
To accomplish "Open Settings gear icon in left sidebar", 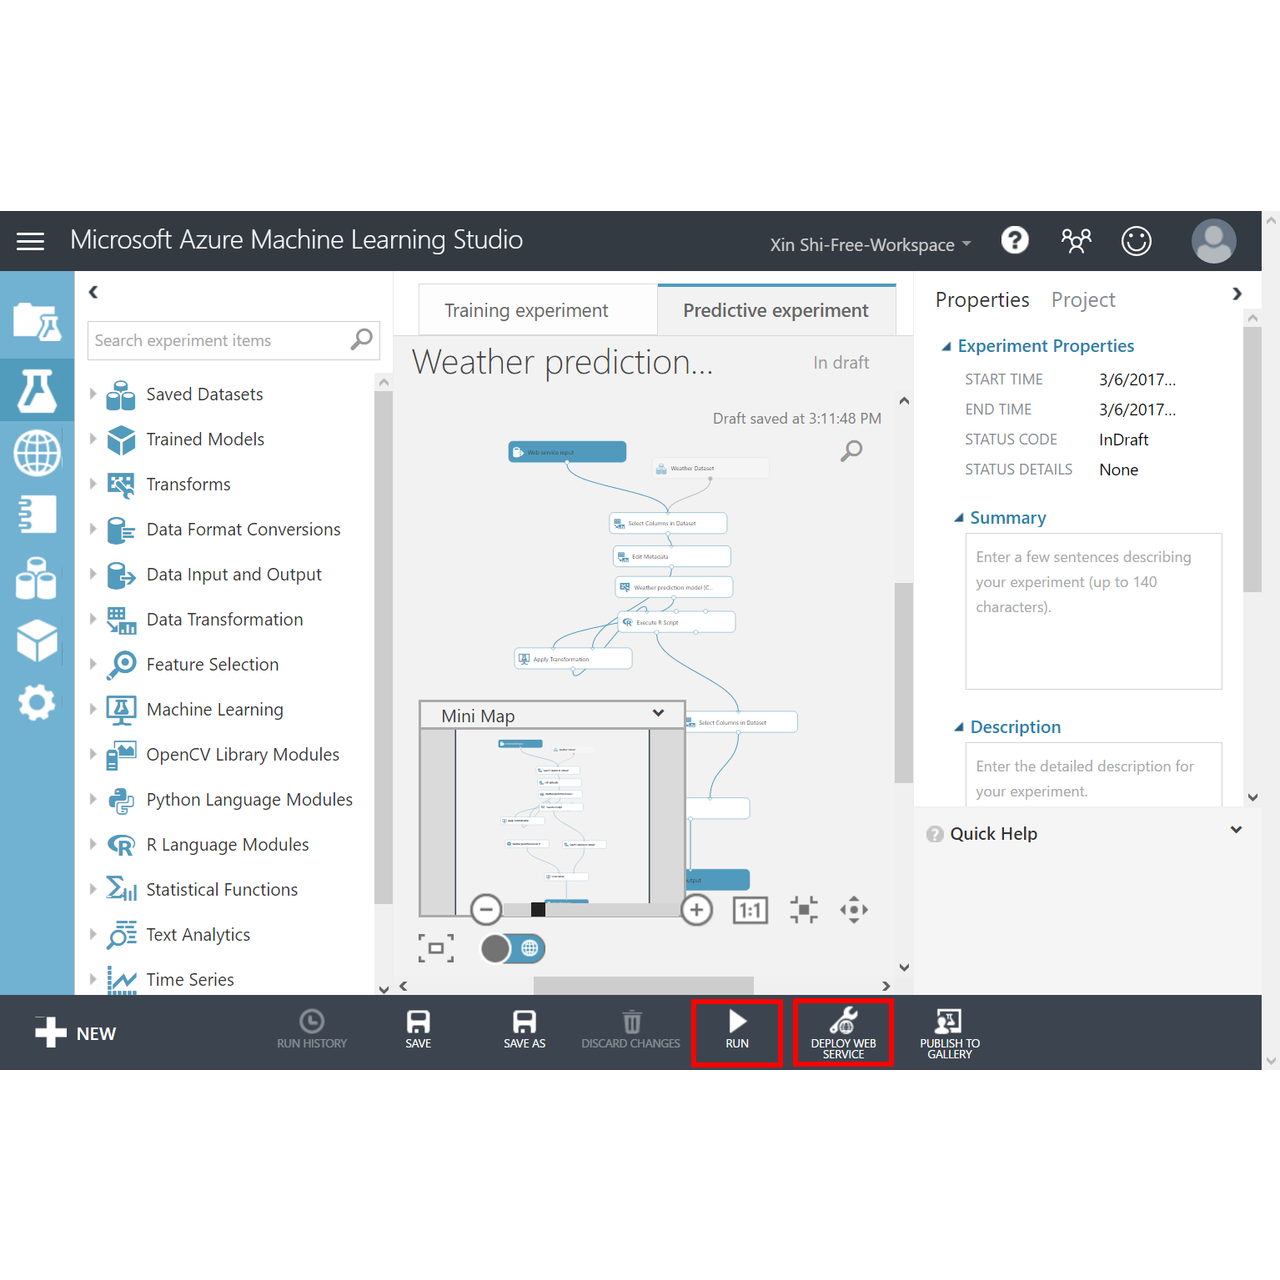I will click(x=37, y=703).
